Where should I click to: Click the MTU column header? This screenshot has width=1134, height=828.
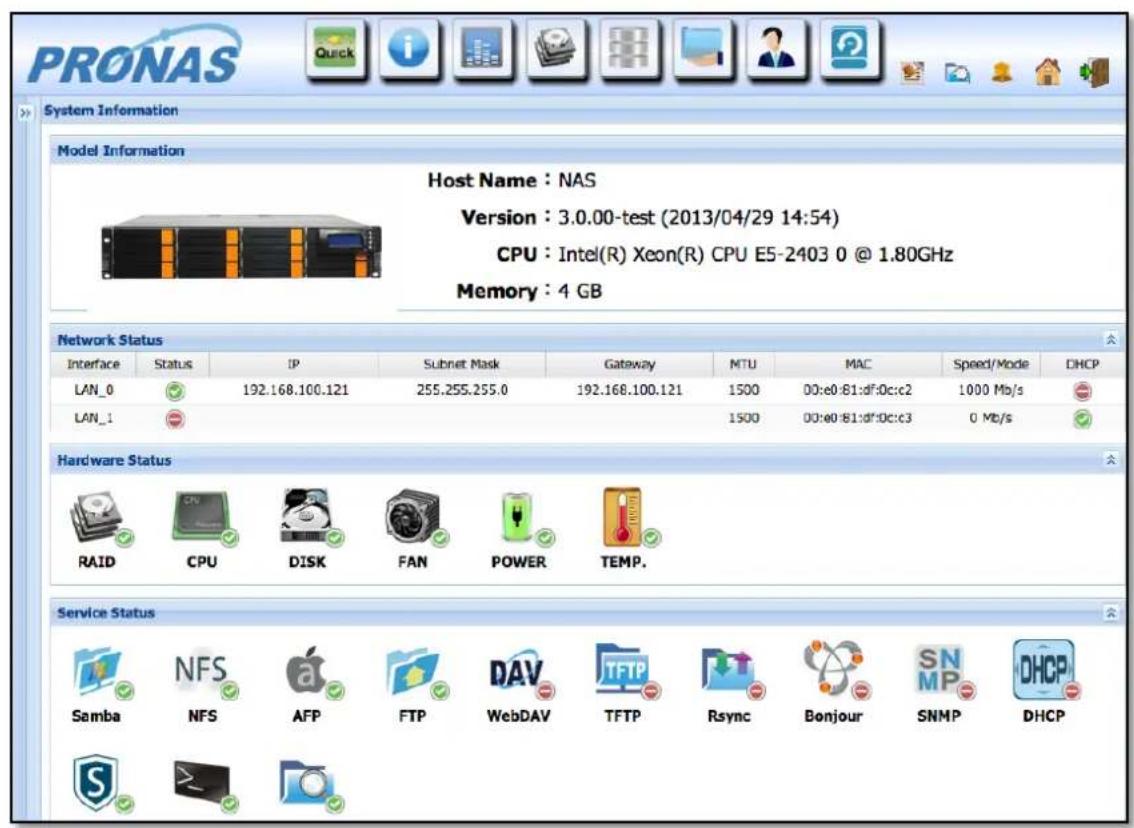(x=743, y=364)
